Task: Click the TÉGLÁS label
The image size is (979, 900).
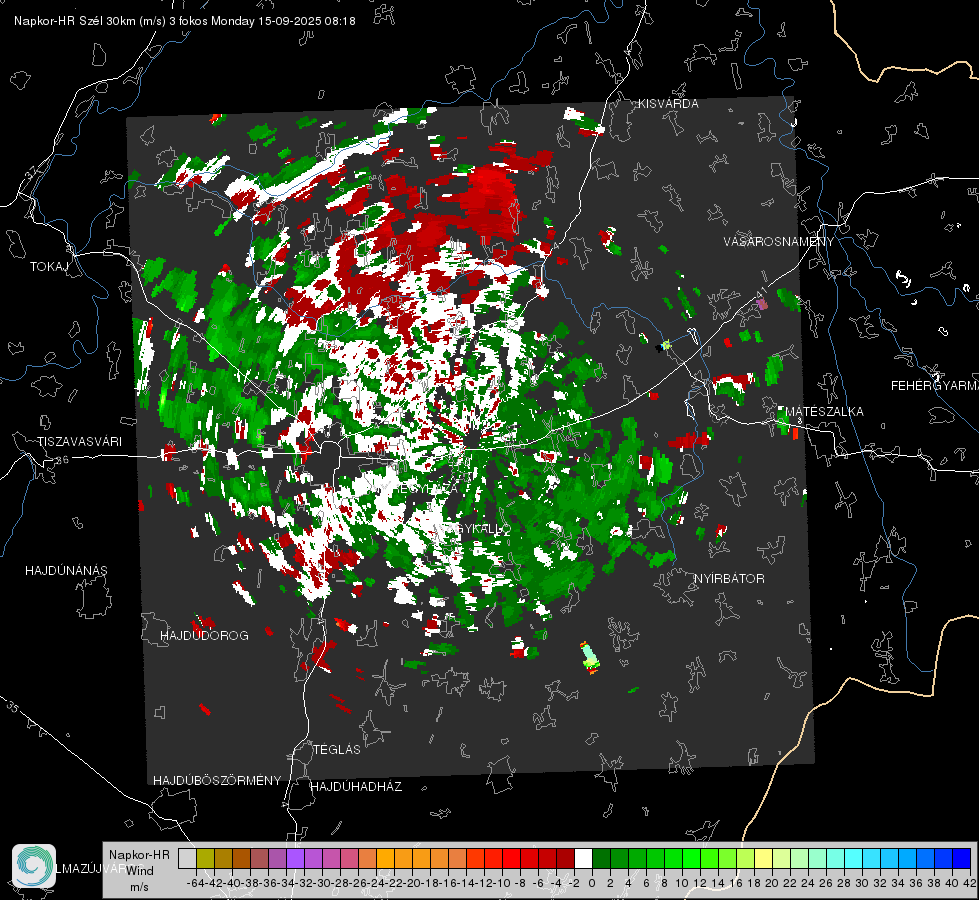Action: (x=337, y=750)
